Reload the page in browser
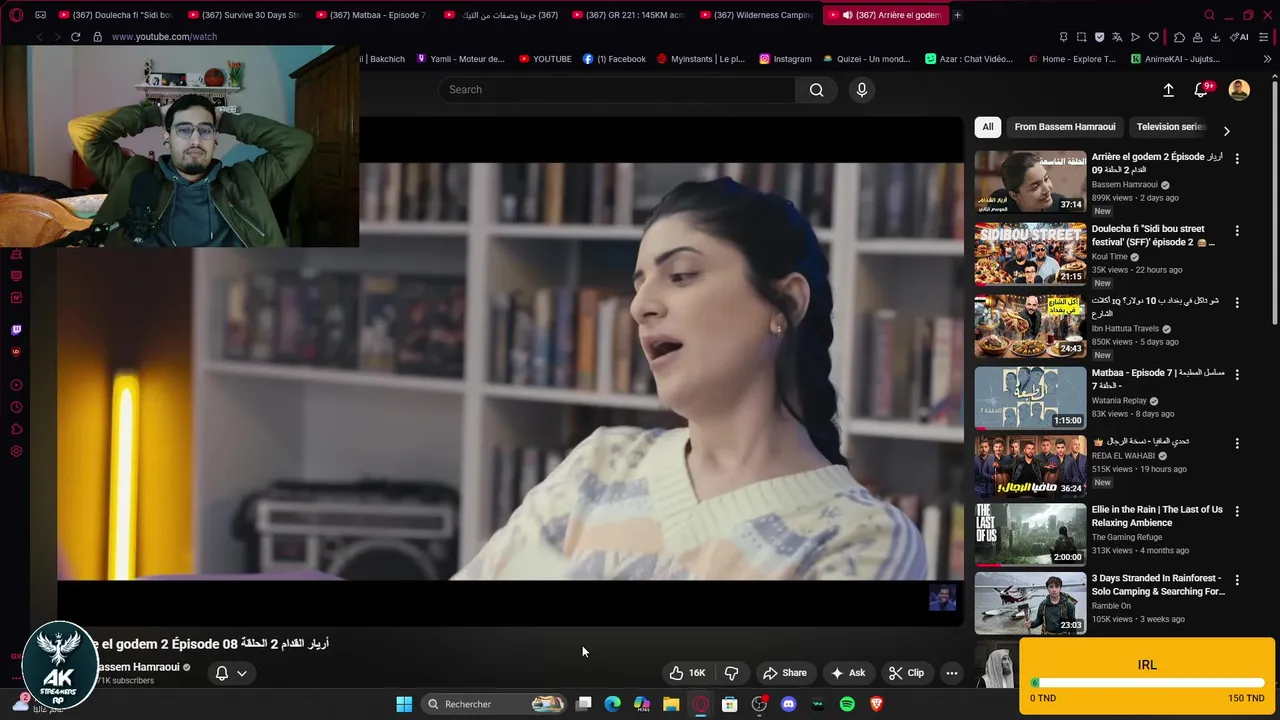The width and height of the screenshot is (1280, 720). (x=75, y=37)
